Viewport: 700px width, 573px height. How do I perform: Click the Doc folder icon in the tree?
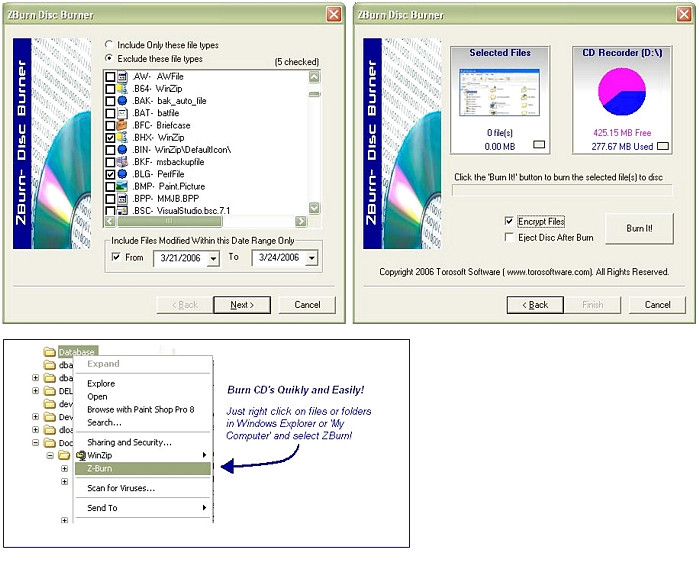[50, 443]
